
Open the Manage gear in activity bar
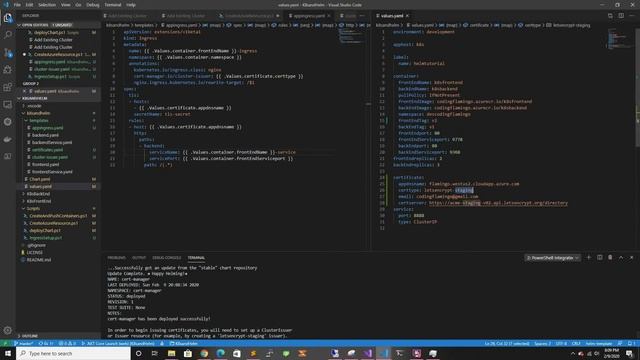click(8, 330)
